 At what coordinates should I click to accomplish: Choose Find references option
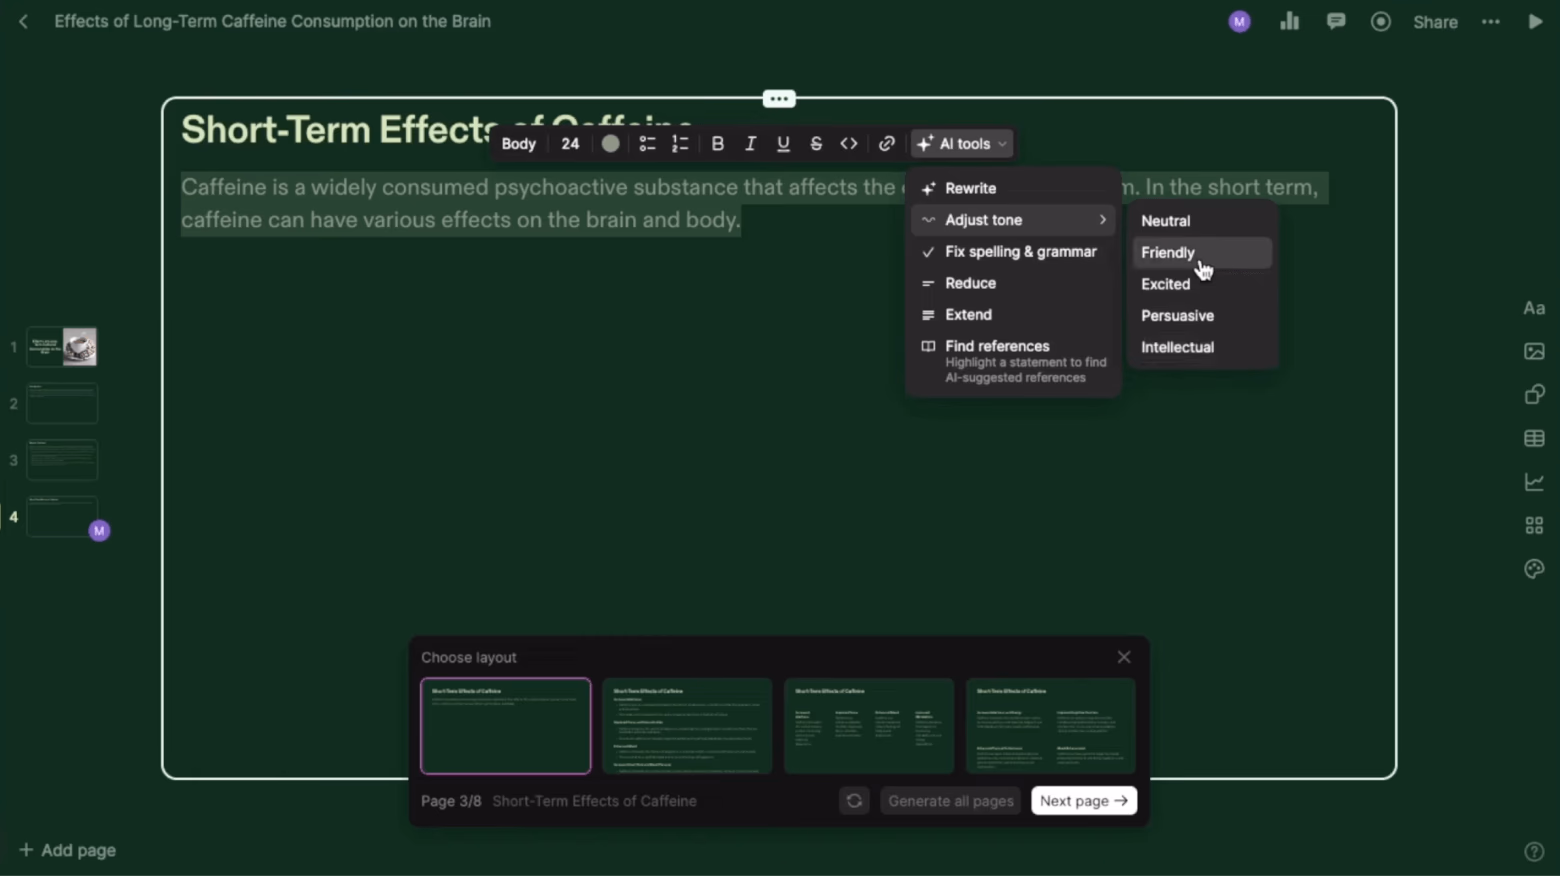[1013, 361]
